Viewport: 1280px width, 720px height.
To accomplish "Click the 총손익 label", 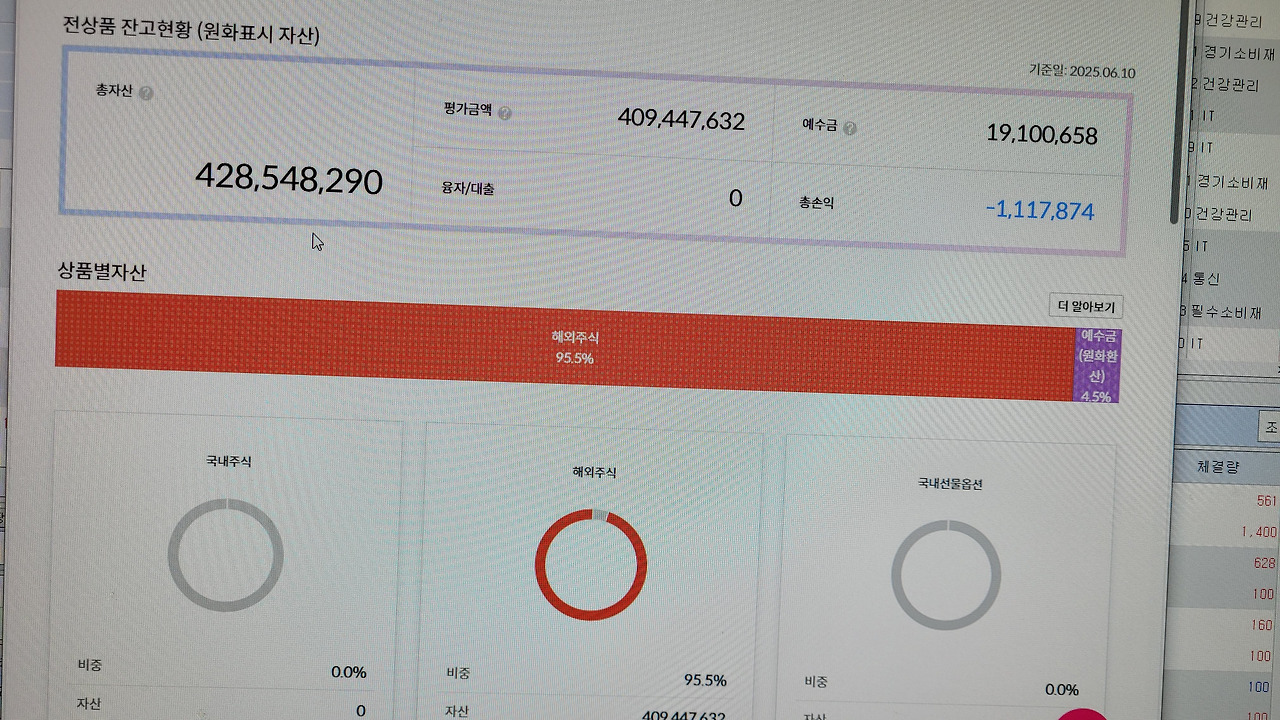I will pos(816,202).
